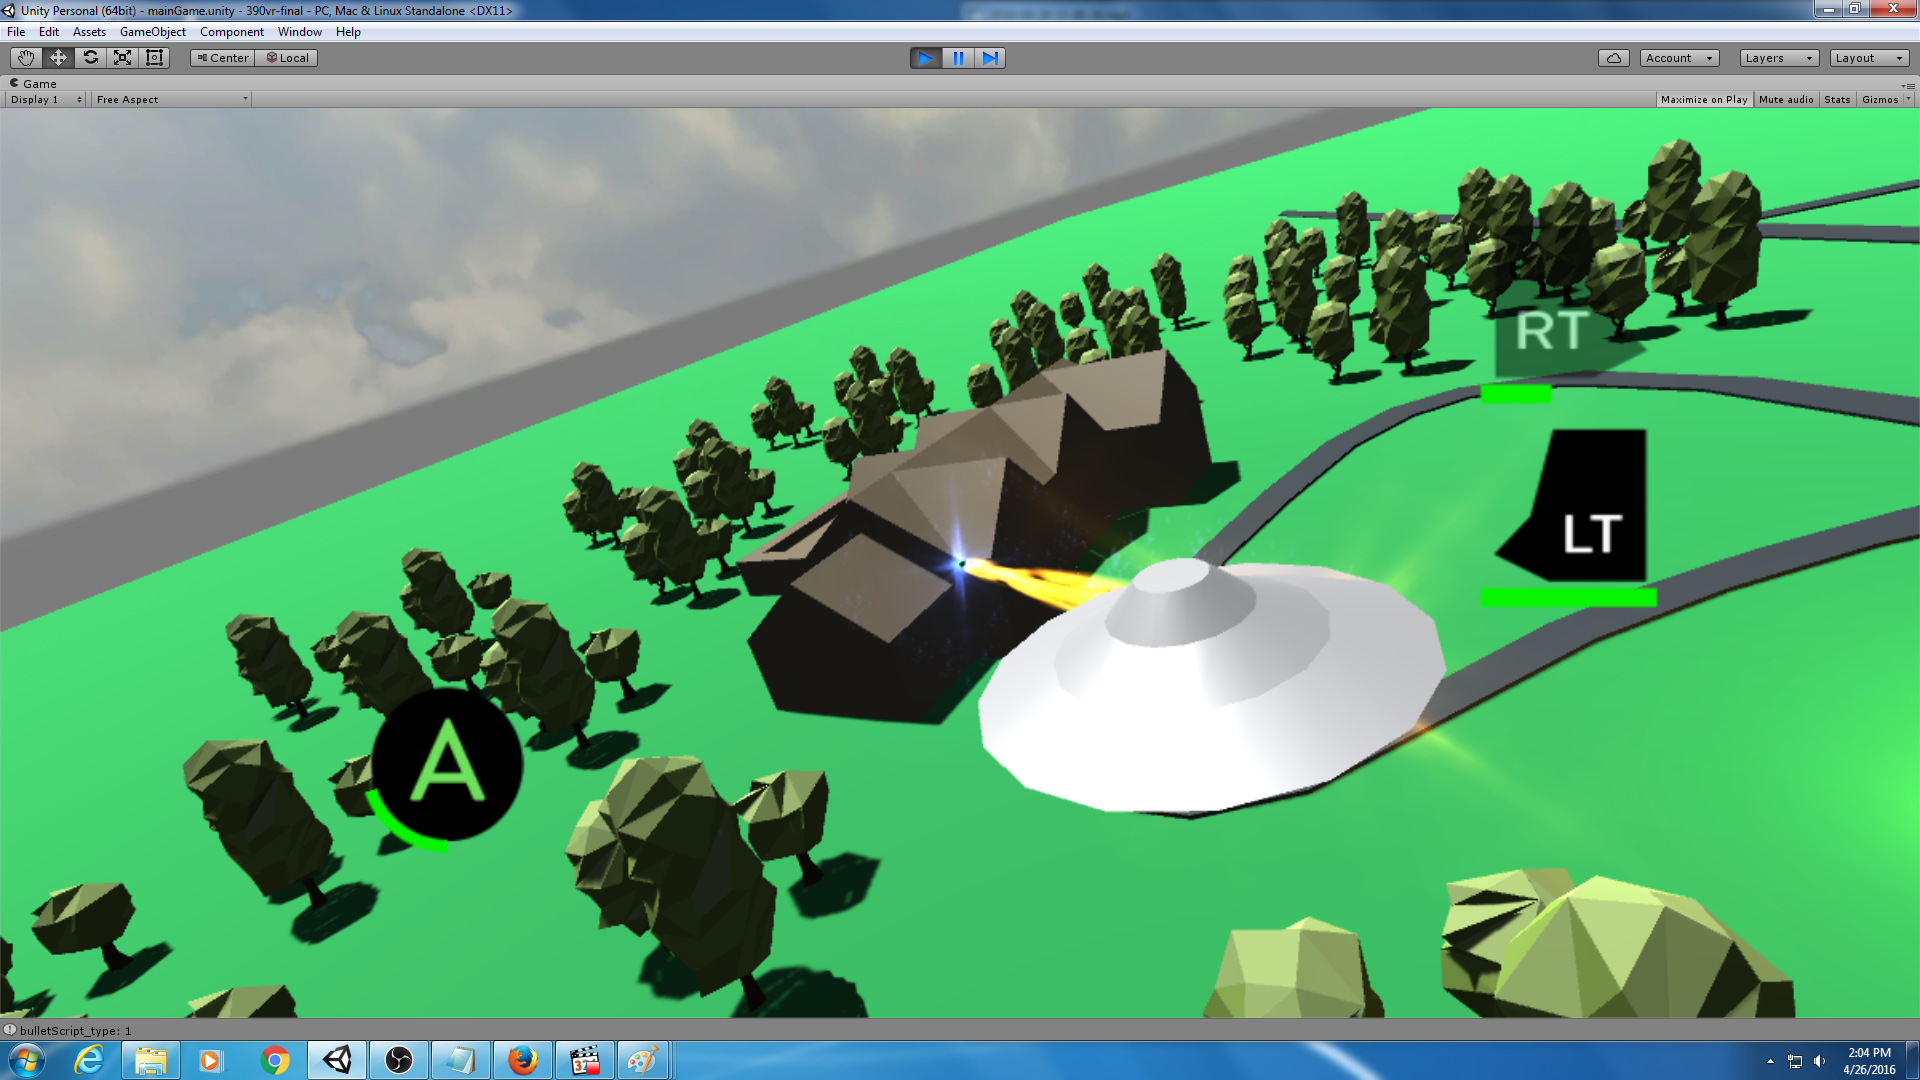This screenshot has width=1920, height=1080.
Task: Select the Scale tool
Action: 122,58
